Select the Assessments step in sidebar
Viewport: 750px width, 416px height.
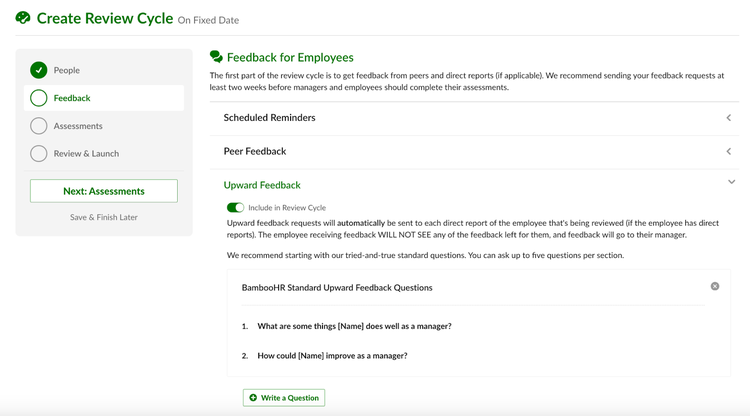point(78,126)
